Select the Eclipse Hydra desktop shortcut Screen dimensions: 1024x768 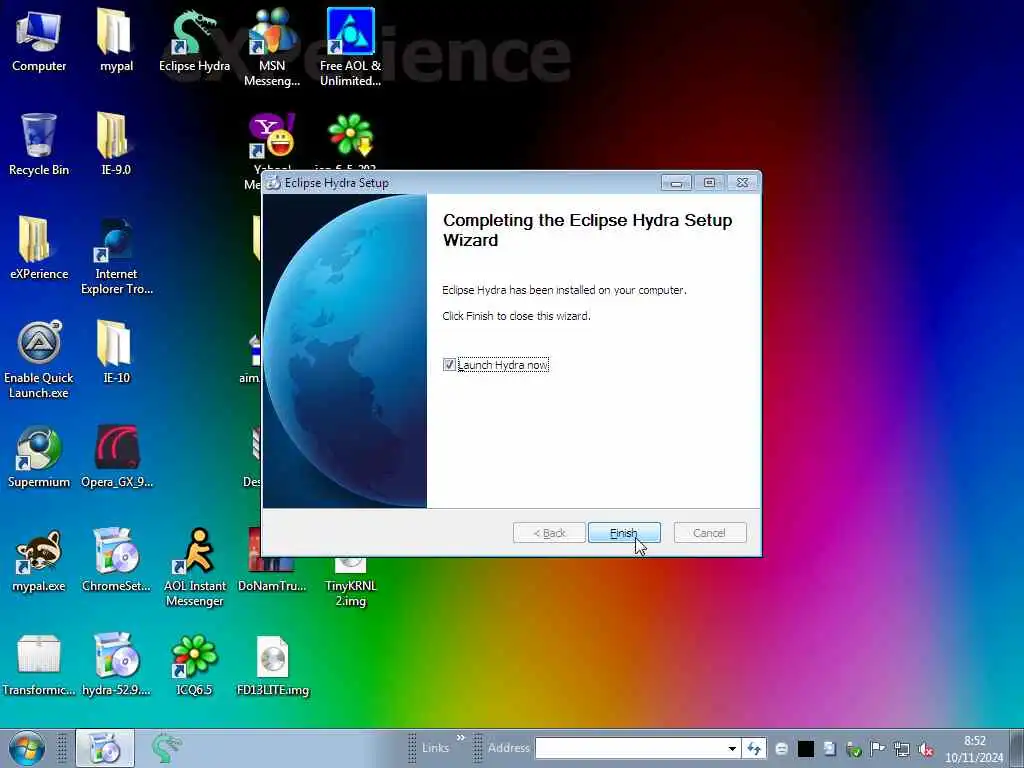click(x=194, y=41)
